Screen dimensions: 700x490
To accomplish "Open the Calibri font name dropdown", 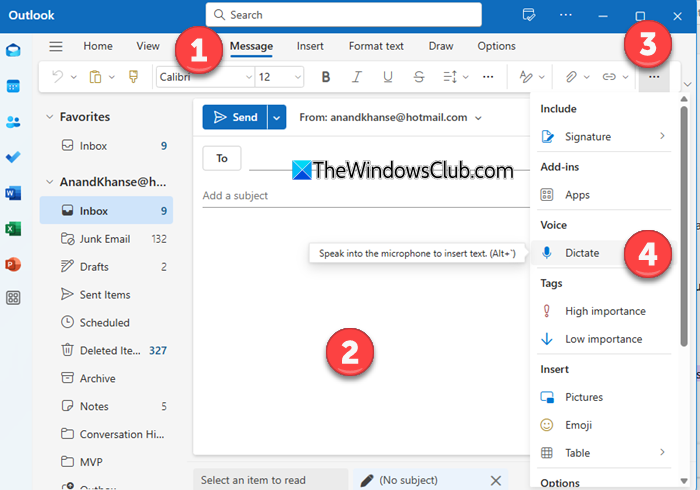I will click(x=249, y=77).
